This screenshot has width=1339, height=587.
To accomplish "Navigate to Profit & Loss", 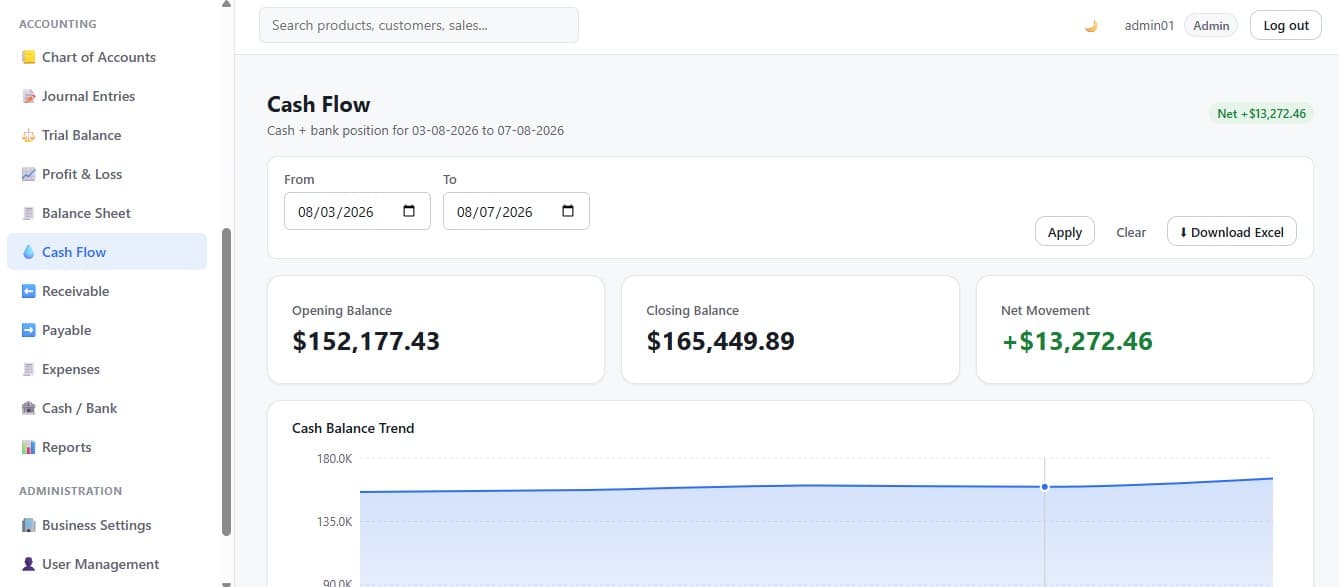I will pyautogui.click(x=107, y=174).
